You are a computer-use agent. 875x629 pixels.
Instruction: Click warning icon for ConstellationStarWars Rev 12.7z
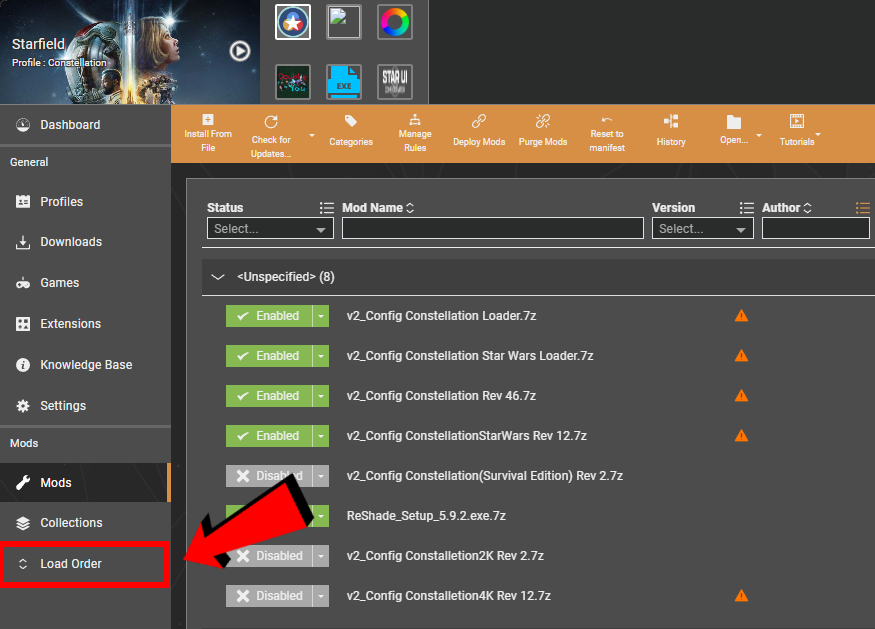741,436
